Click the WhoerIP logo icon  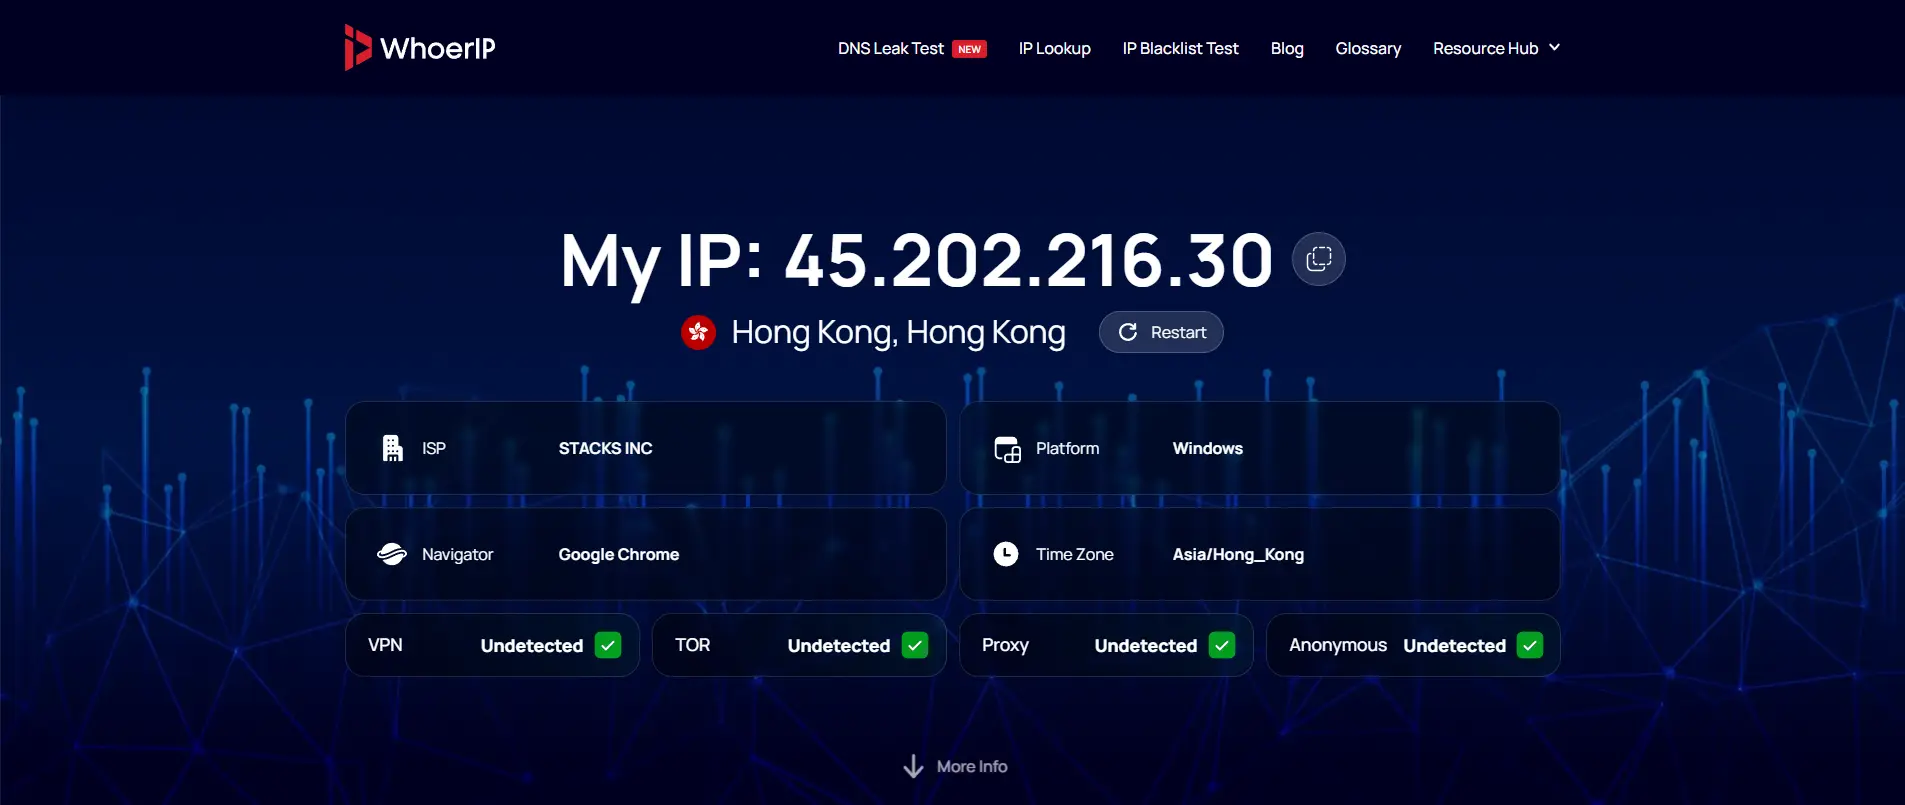coord(357,48)
